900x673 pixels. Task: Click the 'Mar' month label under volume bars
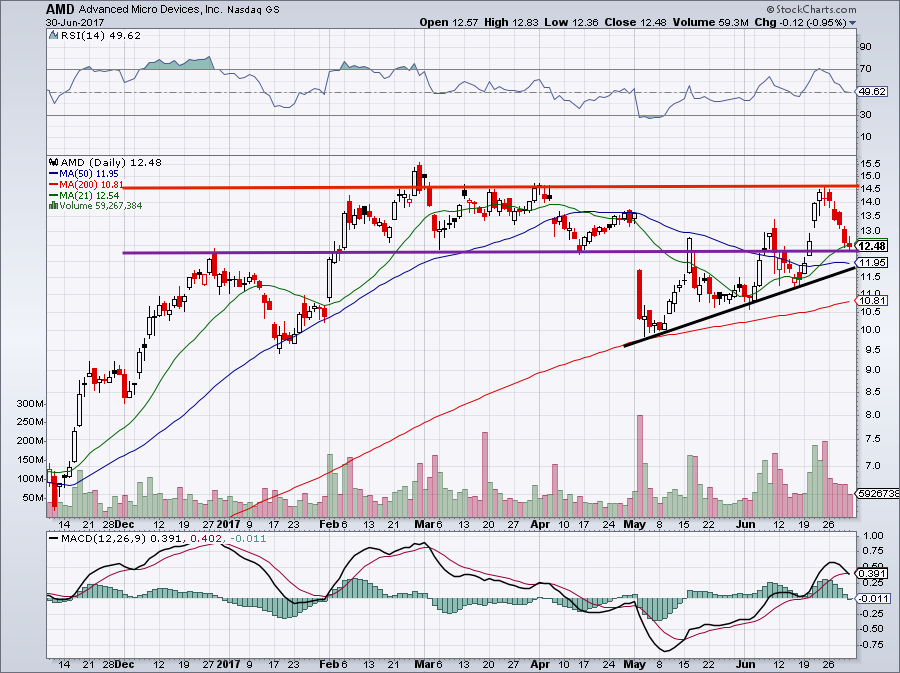pyautogui.click(x=423, y=524)
